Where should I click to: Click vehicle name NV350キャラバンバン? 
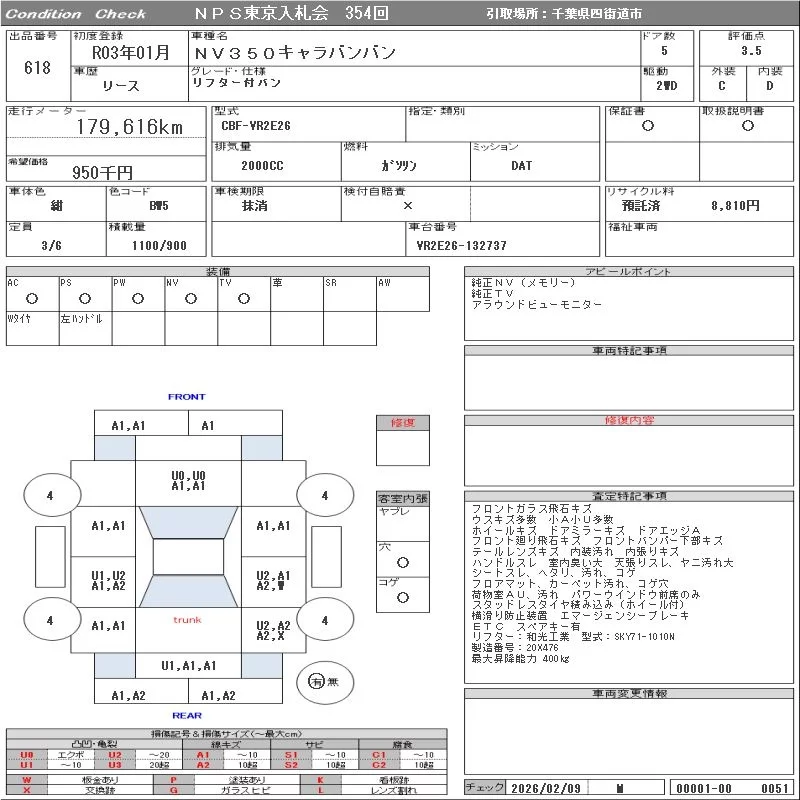coord(295,53)
